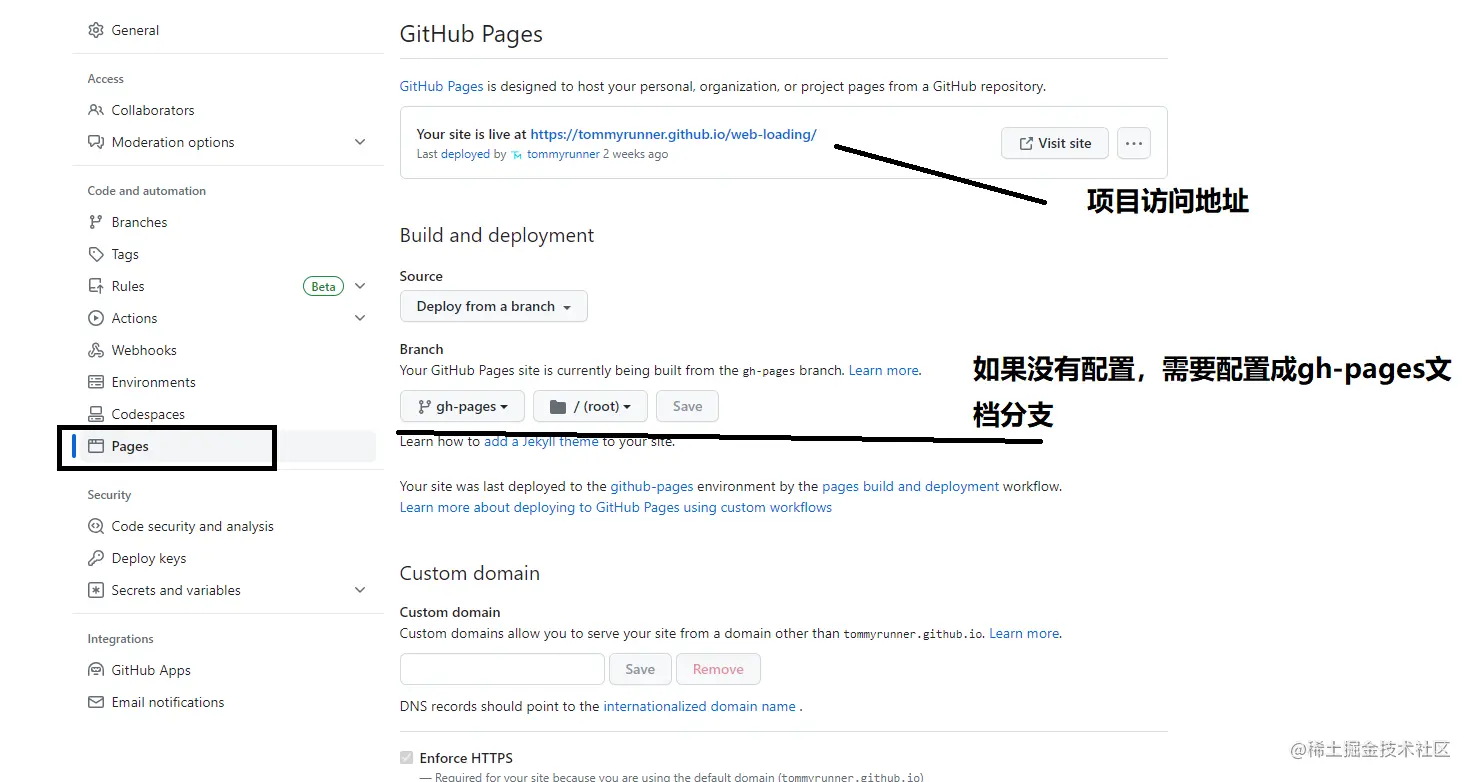This screenshot has height=782, width=1473.
Task: Click the Webhooks icon
Action: tap(96, 350)
